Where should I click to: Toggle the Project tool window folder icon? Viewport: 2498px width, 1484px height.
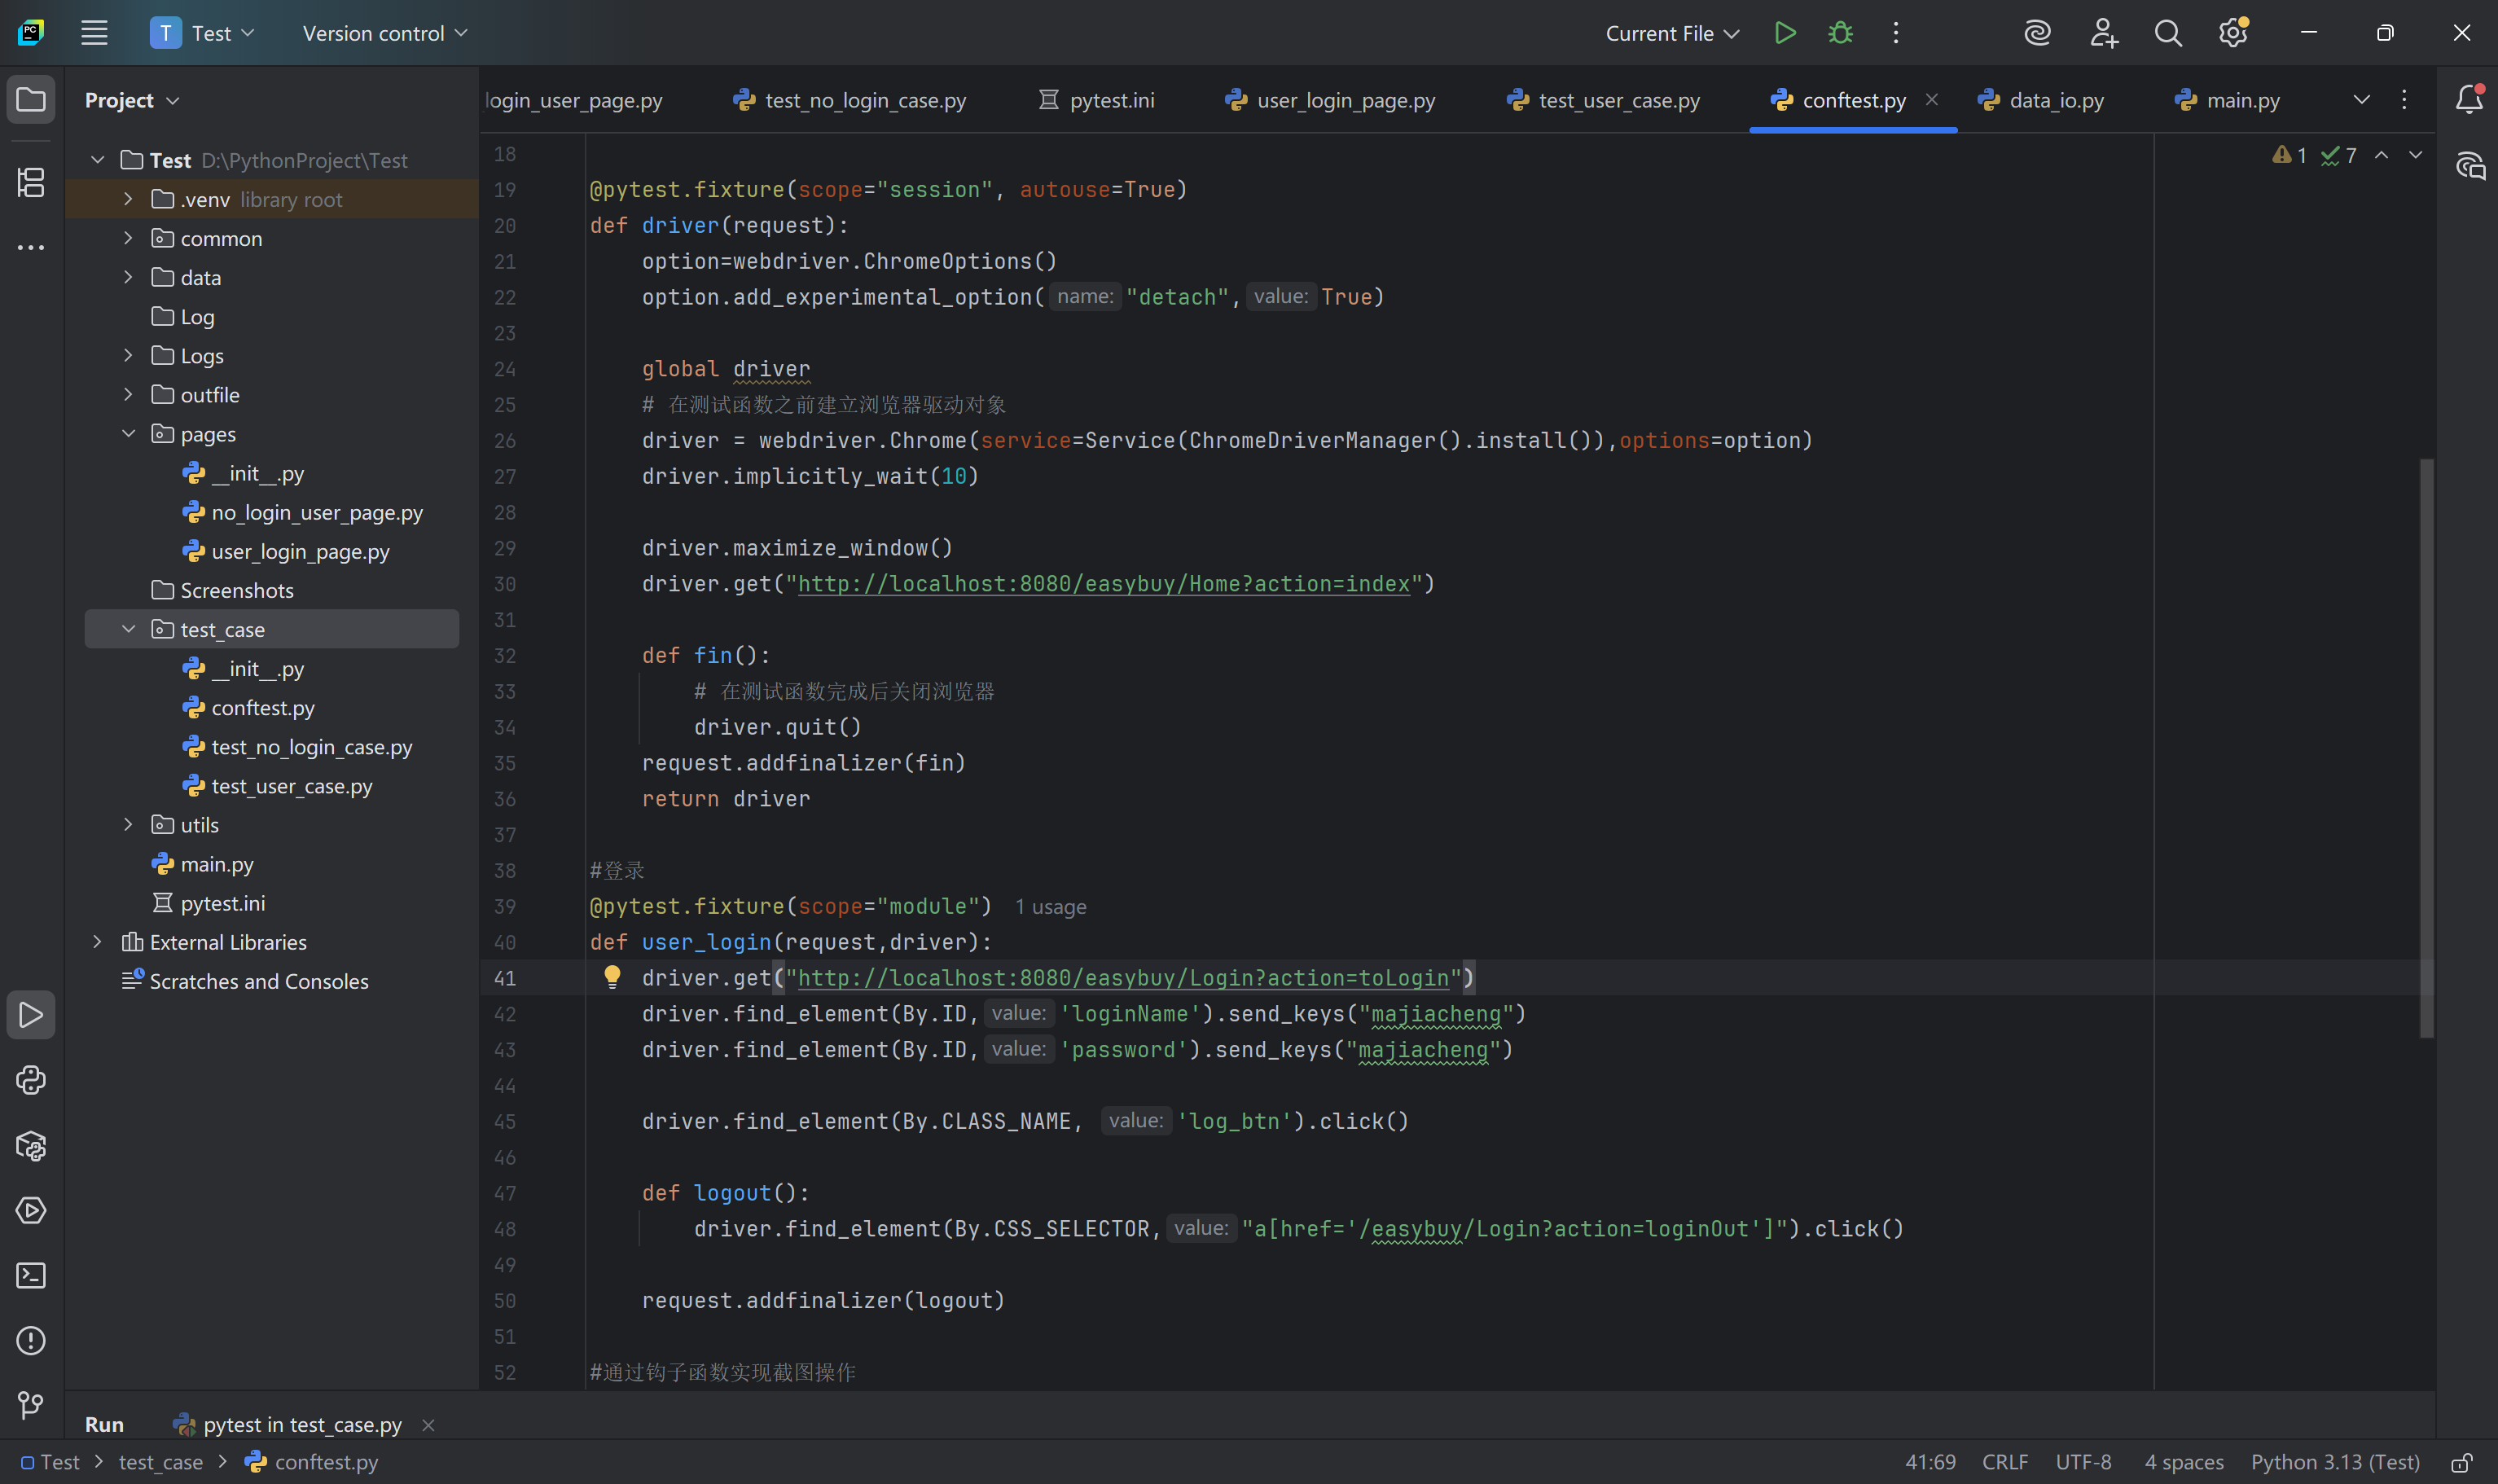point(31,99)
